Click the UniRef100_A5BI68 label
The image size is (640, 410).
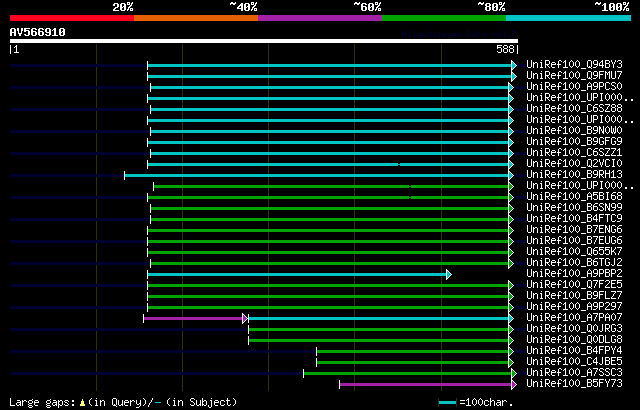click(574, 197)
